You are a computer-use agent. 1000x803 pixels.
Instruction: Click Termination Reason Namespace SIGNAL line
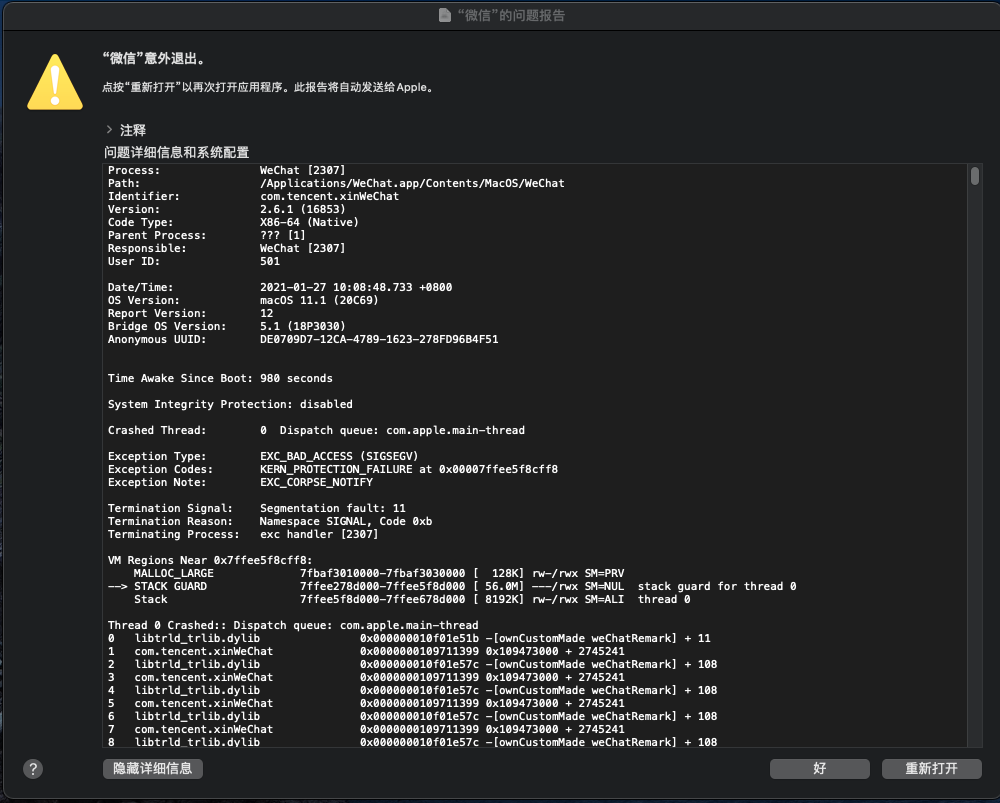coord(270,522)
